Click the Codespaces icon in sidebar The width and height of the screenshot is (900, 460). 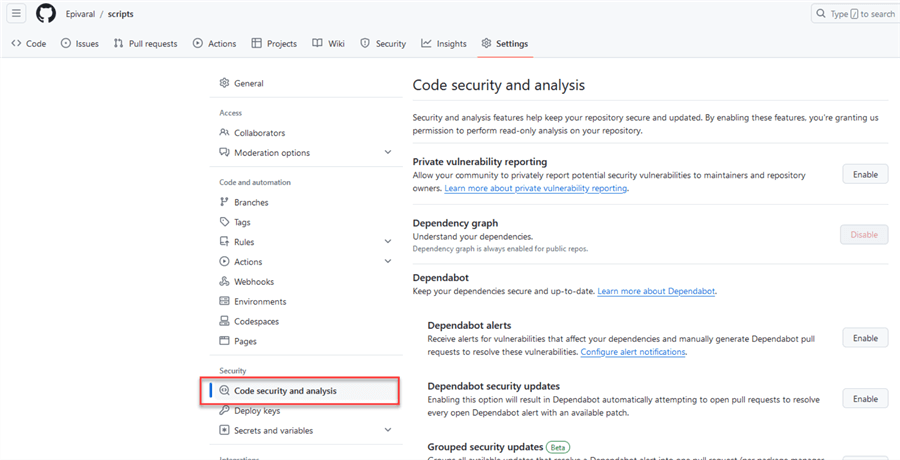pyautogui.click(x=224, y=322)
